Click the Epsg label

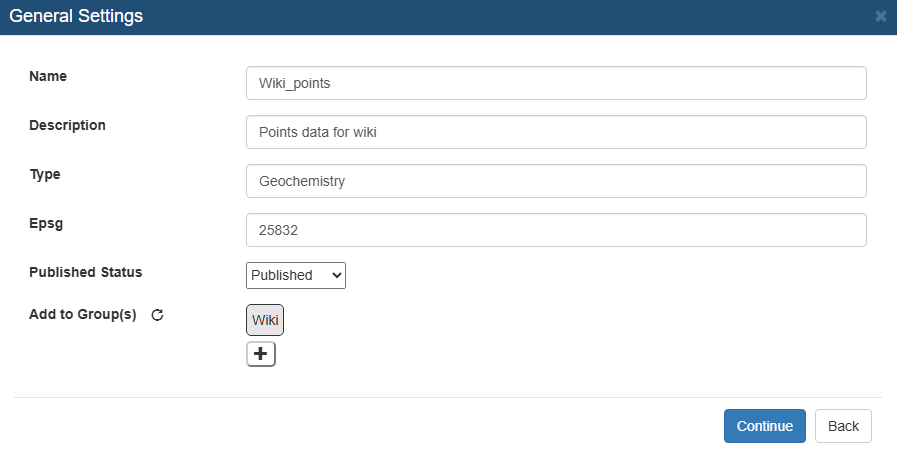46,224
